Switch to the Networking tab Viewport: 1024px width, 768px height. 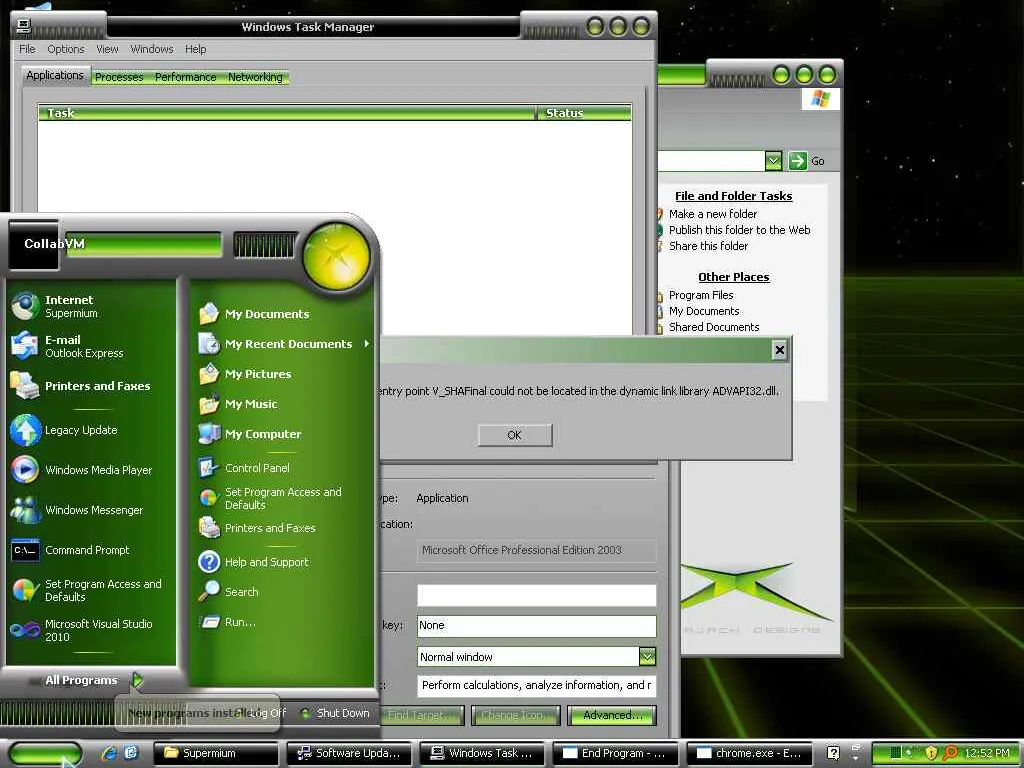[255, 77]
